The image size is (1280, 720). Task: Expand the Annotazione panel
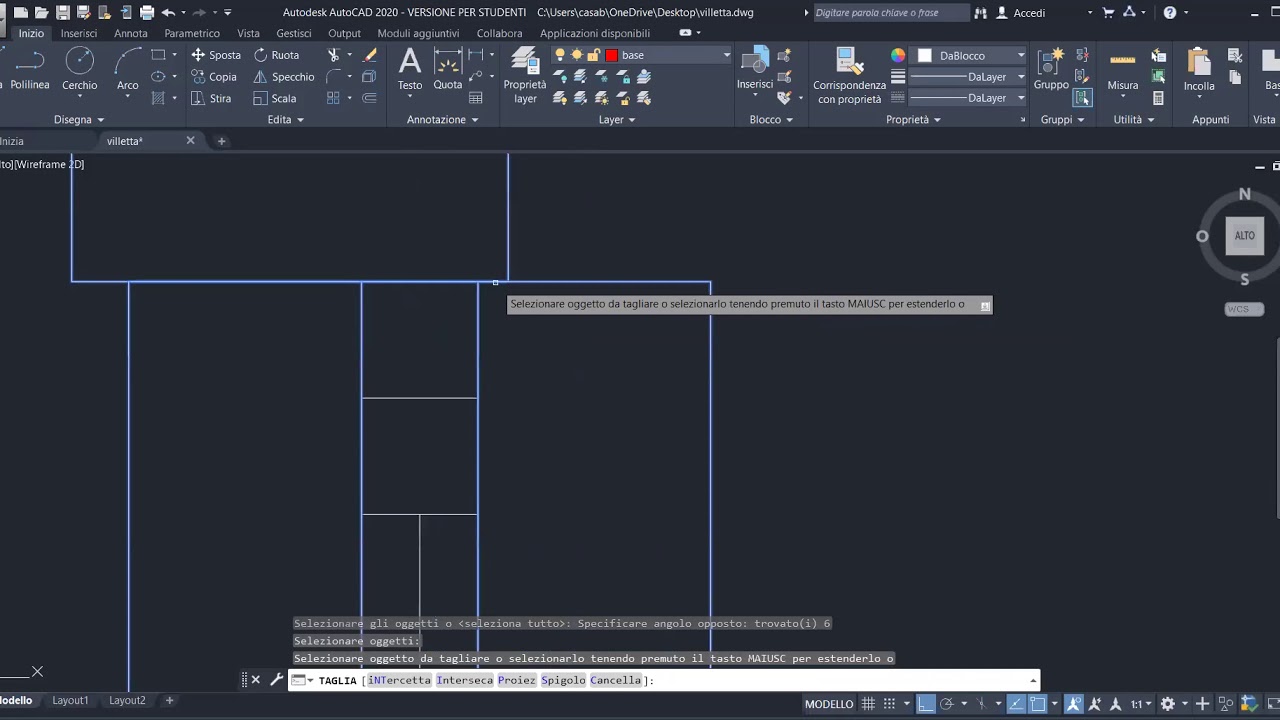(442, 119)
